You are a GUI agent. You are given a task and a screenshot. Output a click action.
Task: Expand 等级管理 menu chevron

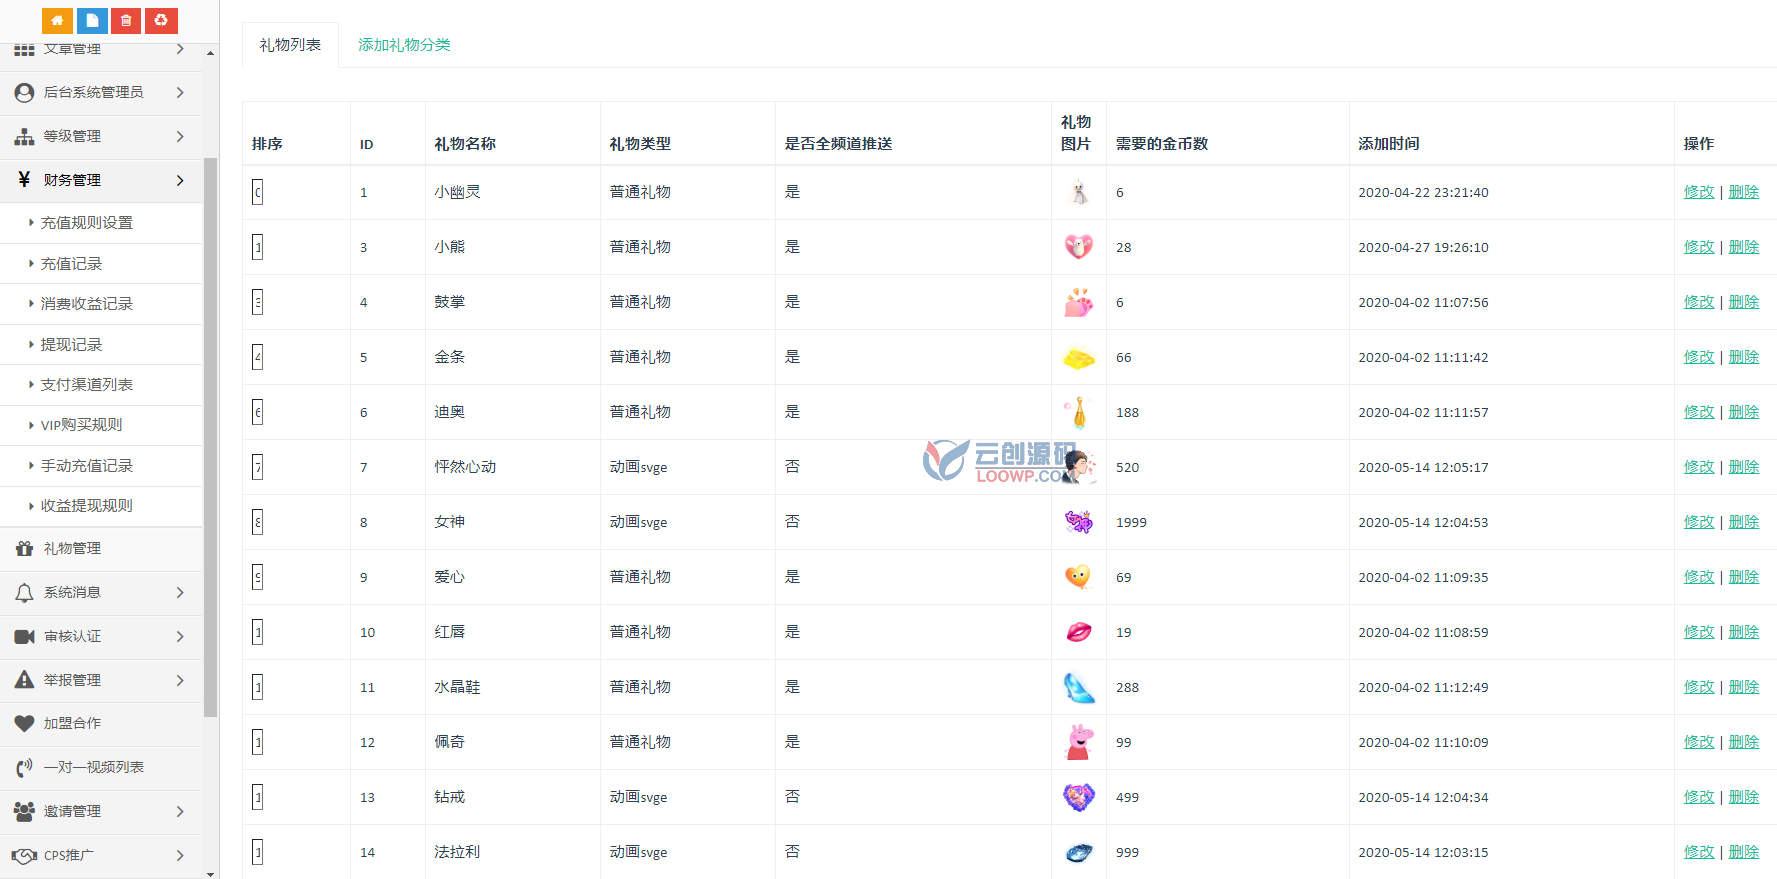180,136
